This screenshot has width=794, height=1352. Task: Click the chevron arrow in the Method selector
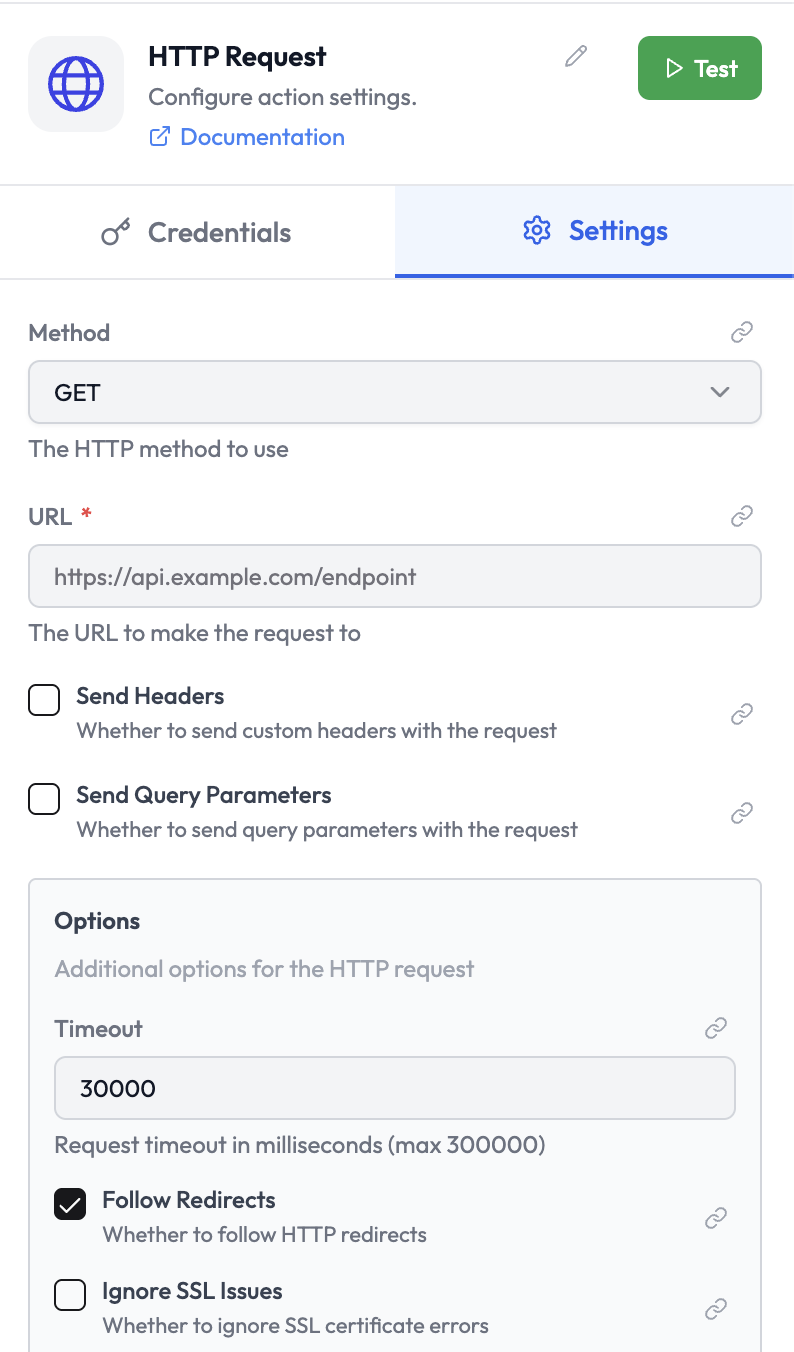point(719,392)
